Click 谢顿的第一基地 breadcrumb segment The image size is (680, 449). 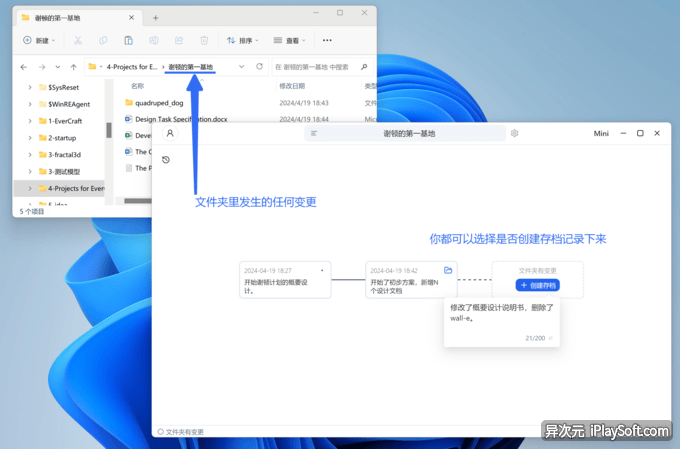(190, 67)
